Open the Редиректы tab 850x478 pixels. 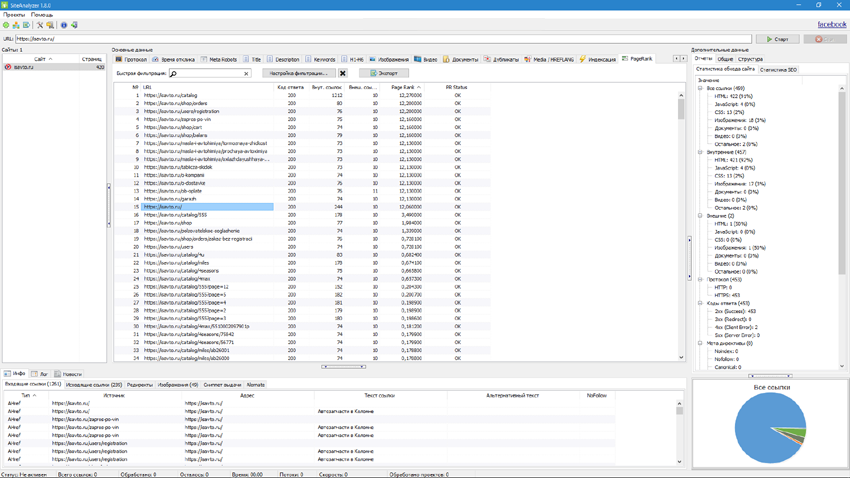139,385
